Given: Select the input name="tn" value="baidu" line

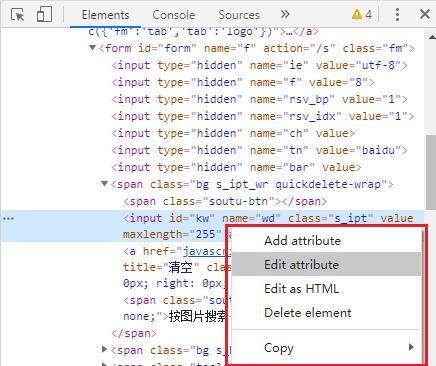Looking at the screenshot, I should click(259, 150).
